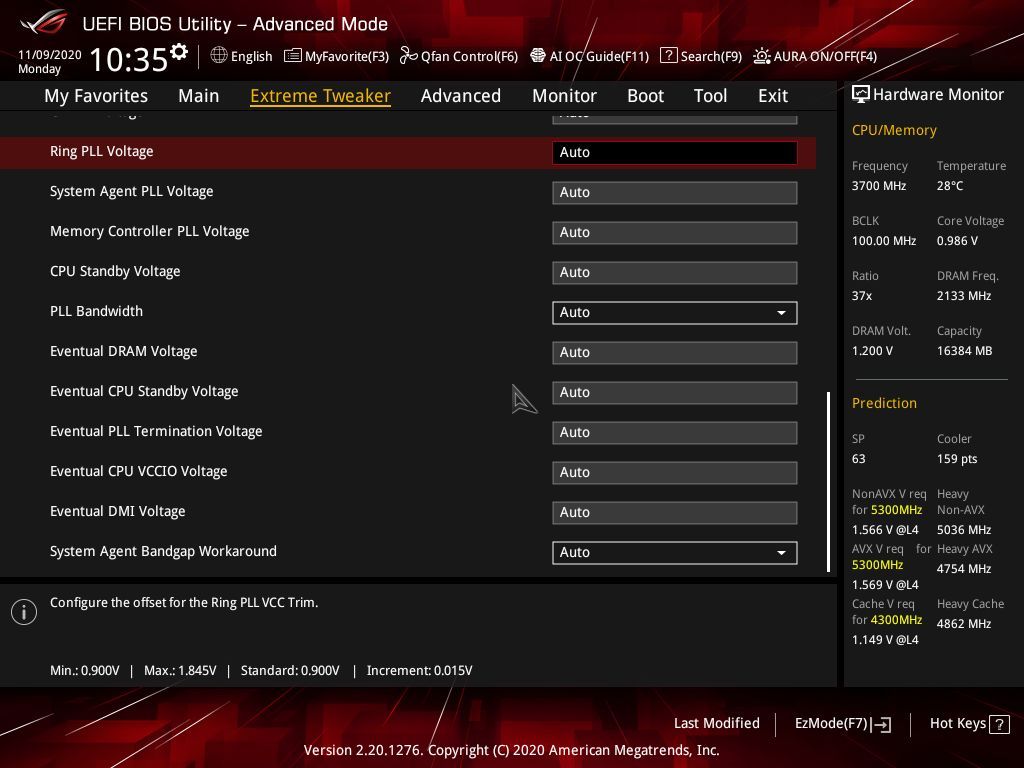1024x768 pixels.
Task: Go to the Advanced tab
Action: (x=460, y=95)
